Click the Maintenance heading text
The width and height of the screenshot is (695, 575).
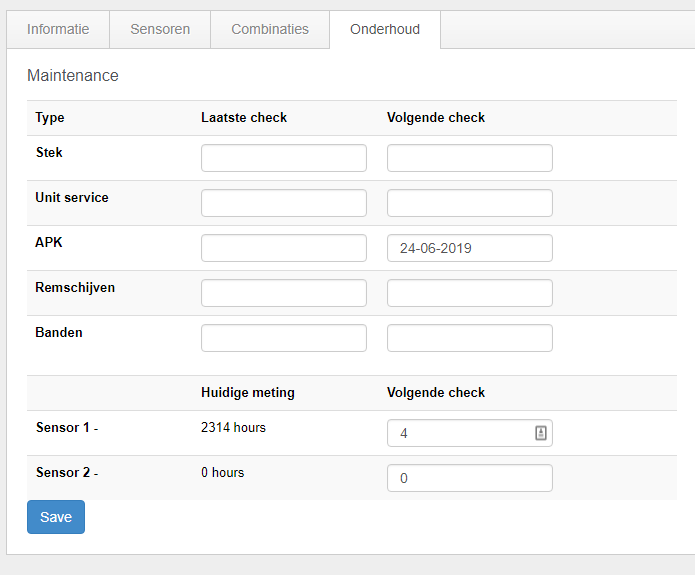73,76
